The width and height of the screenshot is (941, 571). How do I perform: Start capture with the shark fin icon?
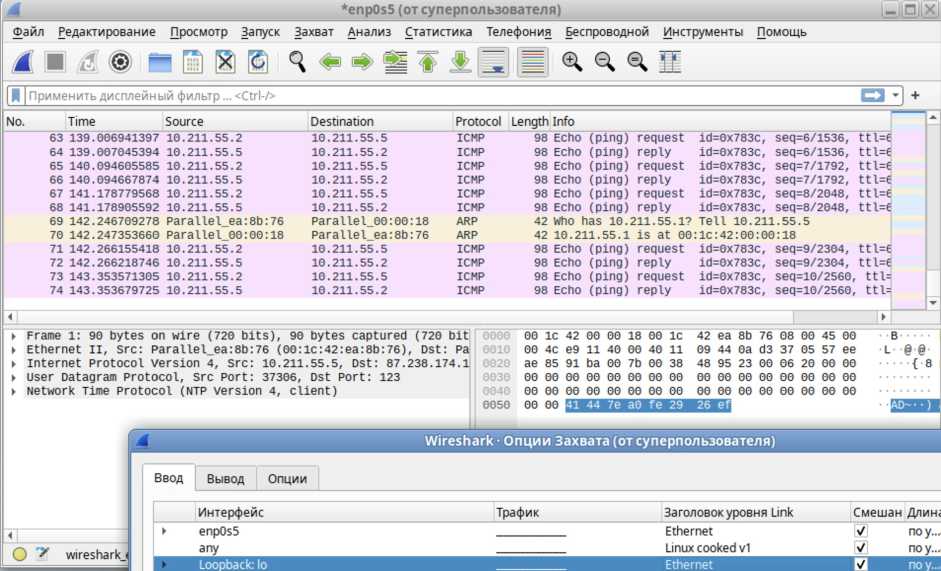pyautogui.click(x=23, y=62)
